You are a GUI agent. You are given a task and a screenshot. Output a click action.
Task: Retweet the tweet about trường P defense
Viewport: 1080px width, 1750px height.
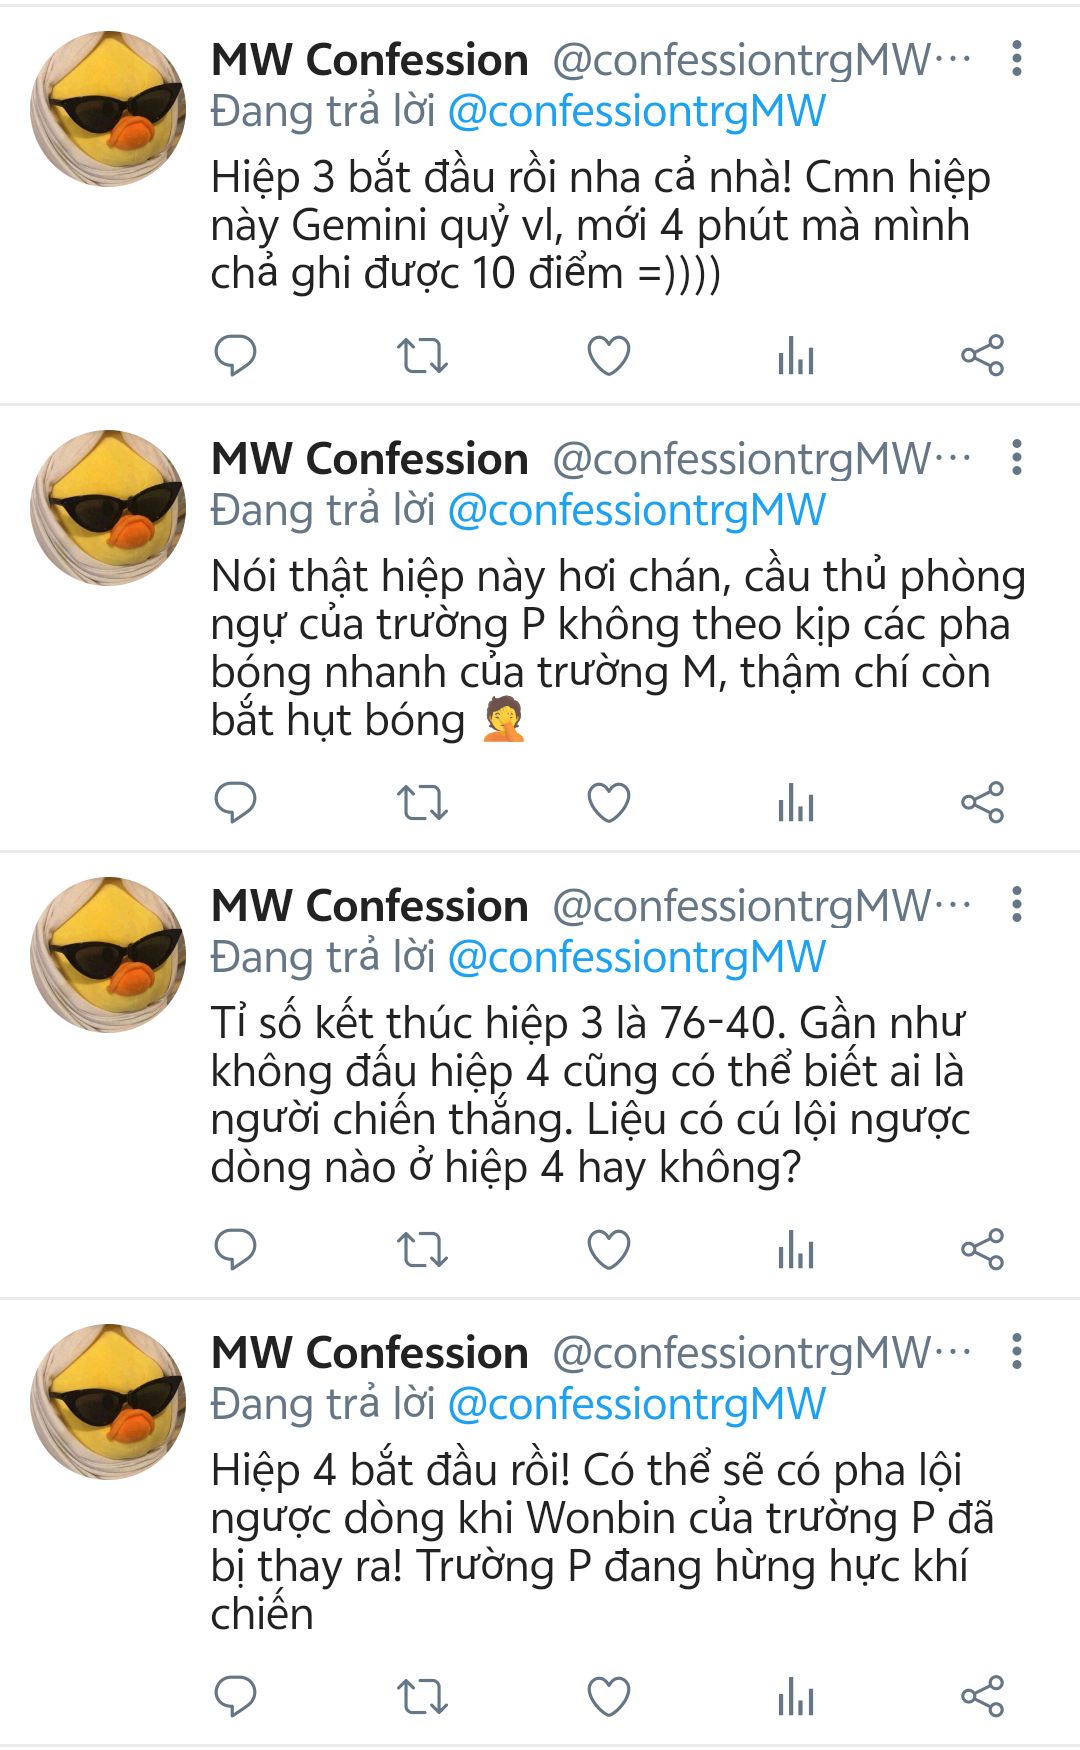pos(422,803)
